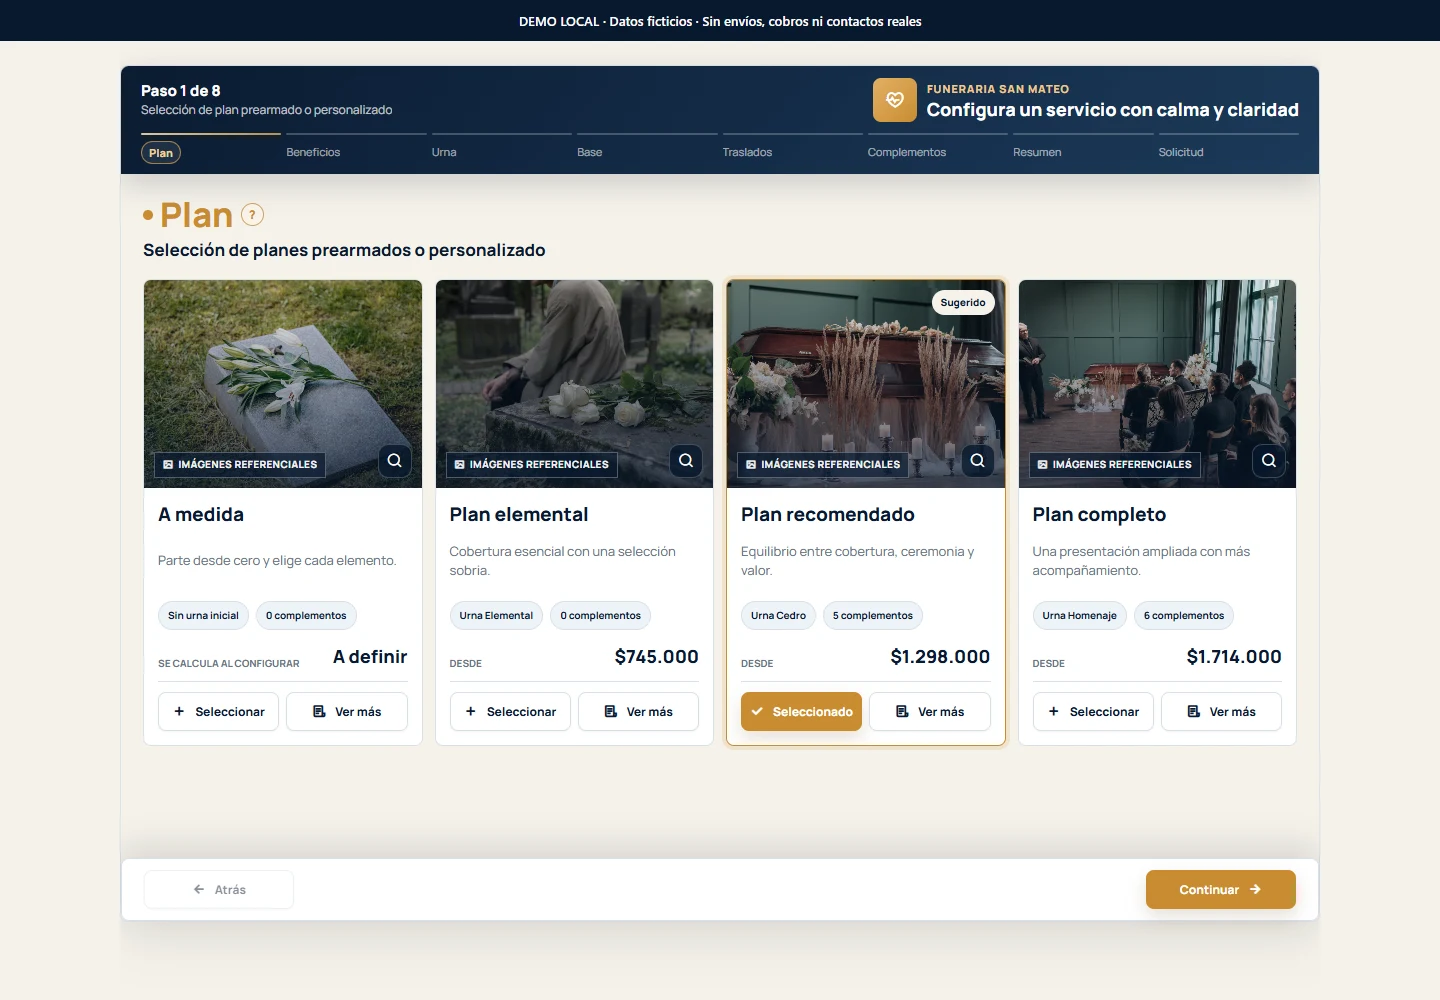
Task: Continue to the next step
Action: click(x=1221, y=890)
